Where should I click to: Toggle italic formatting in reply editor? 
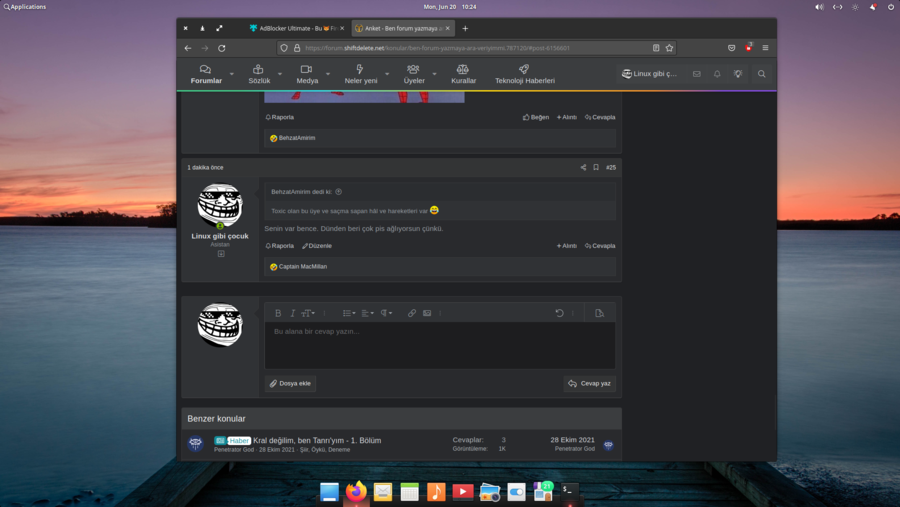click(x=292, y=313)
